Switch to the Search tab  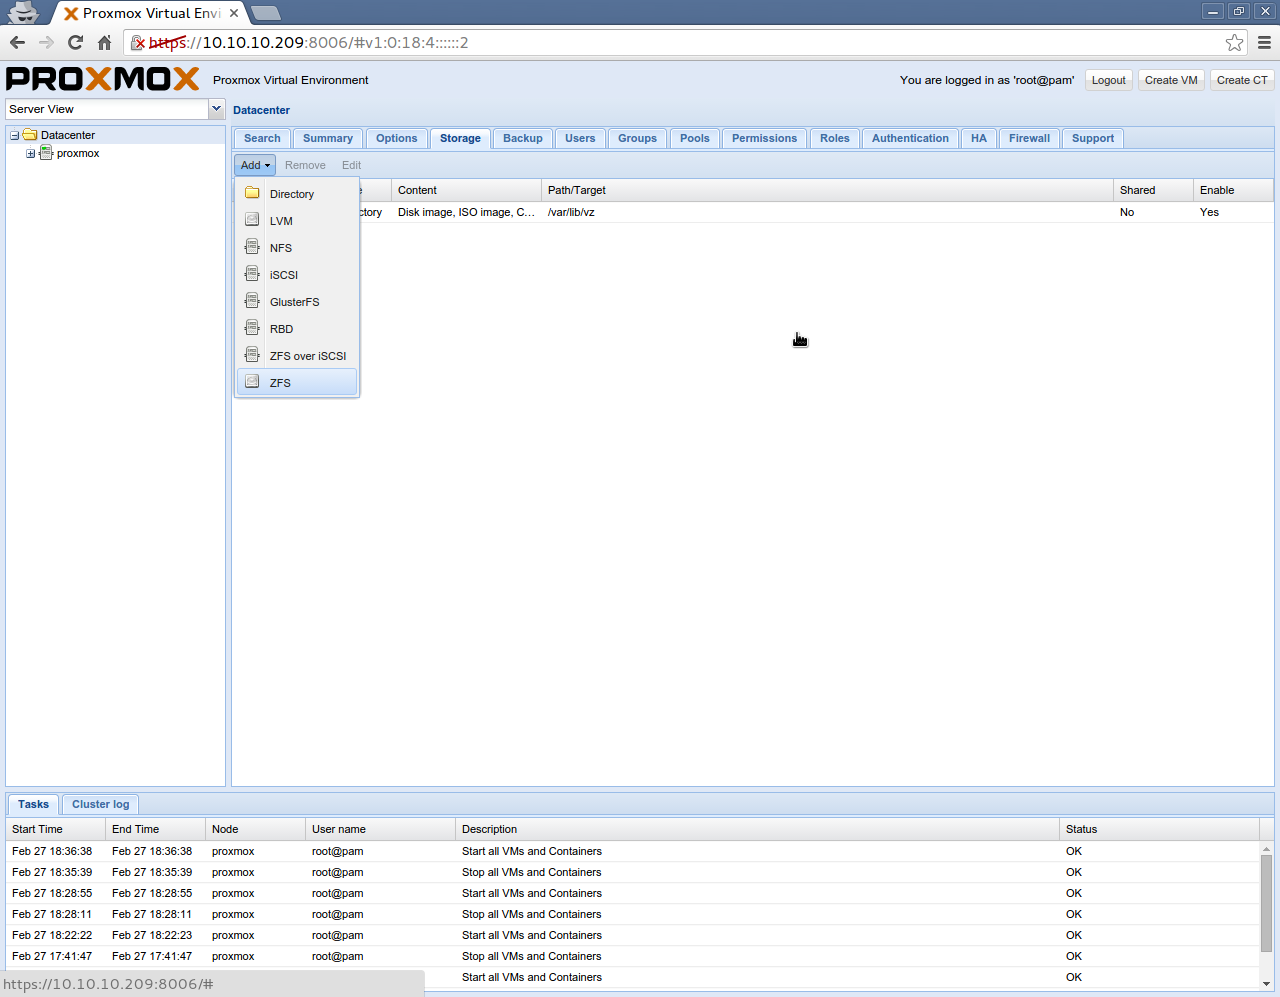[262, 139]
